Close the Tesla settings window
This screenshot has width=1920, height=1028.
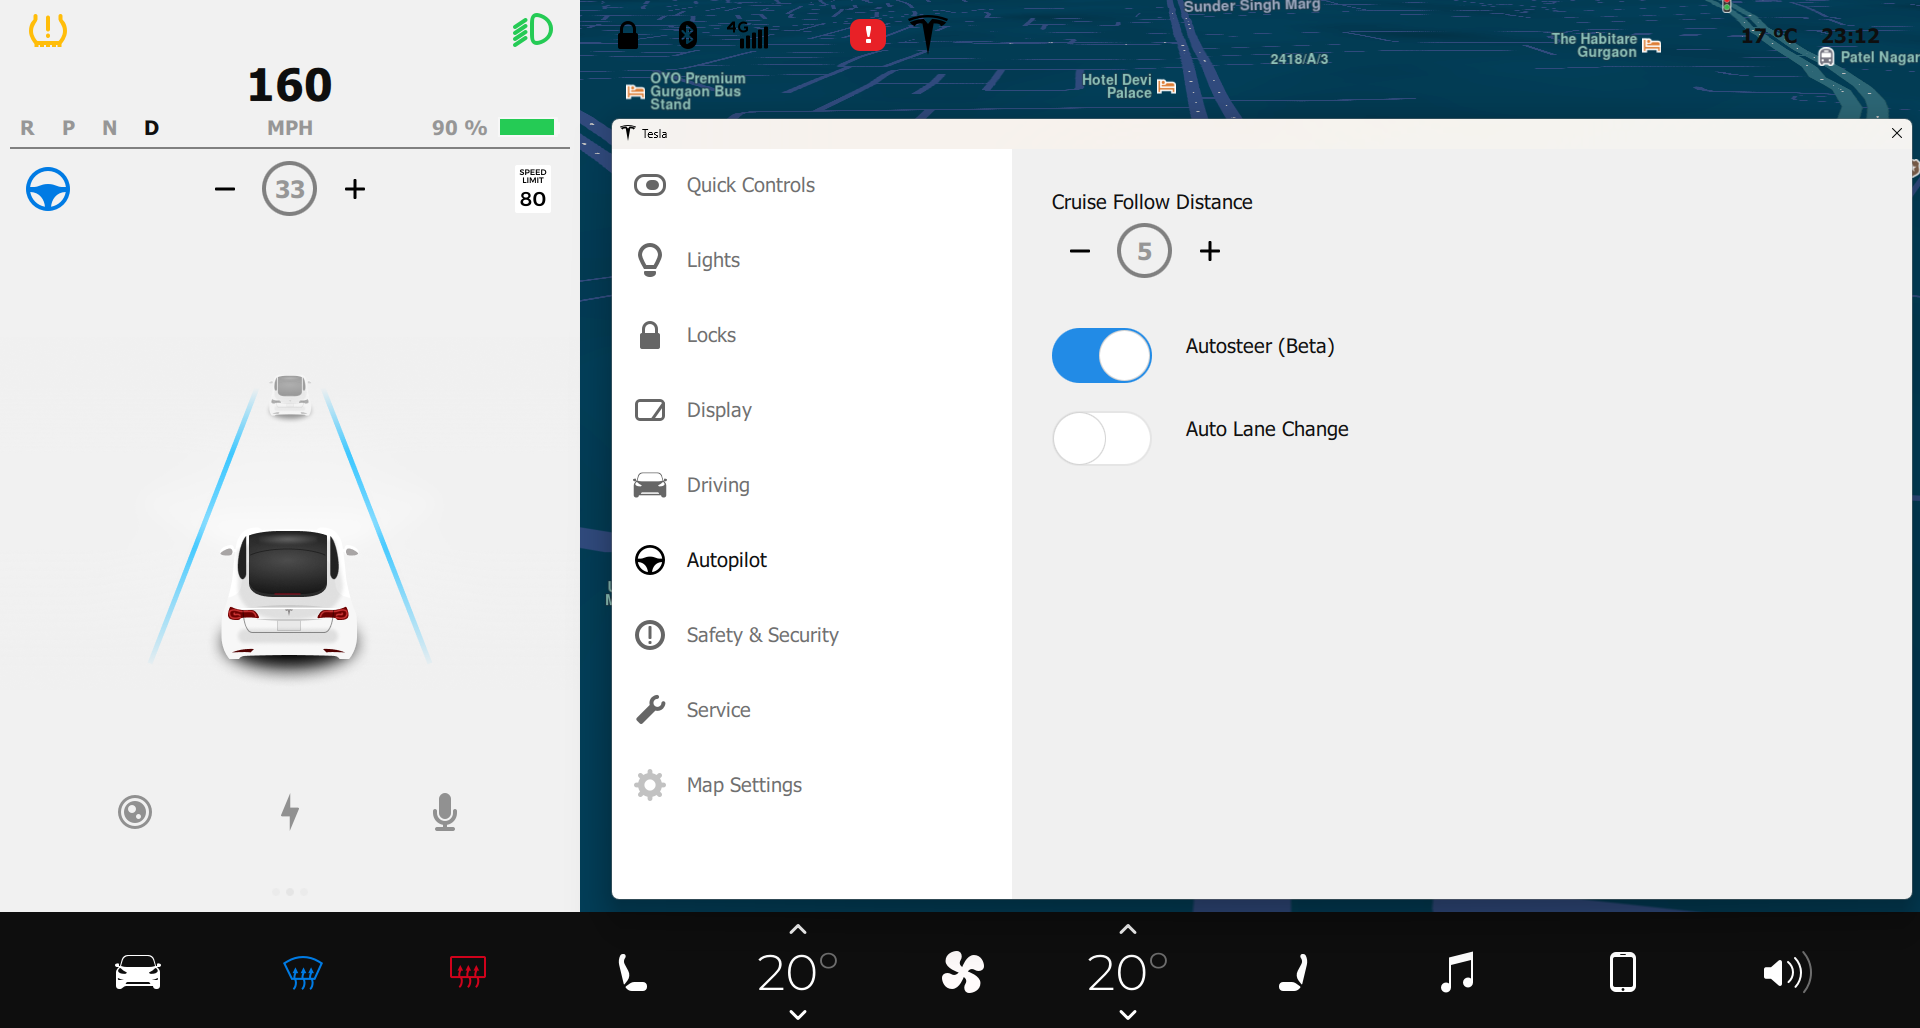[1897, 133]
